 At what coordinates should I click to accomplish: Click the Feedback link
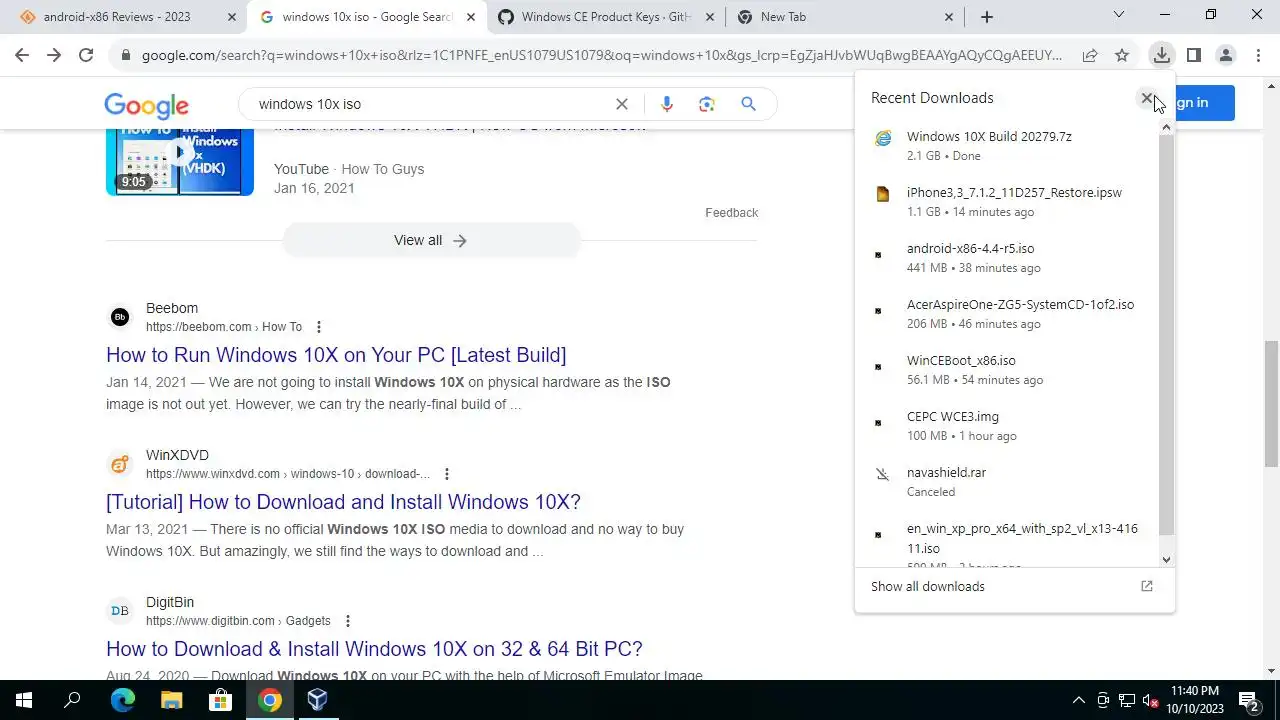point(731,212)
